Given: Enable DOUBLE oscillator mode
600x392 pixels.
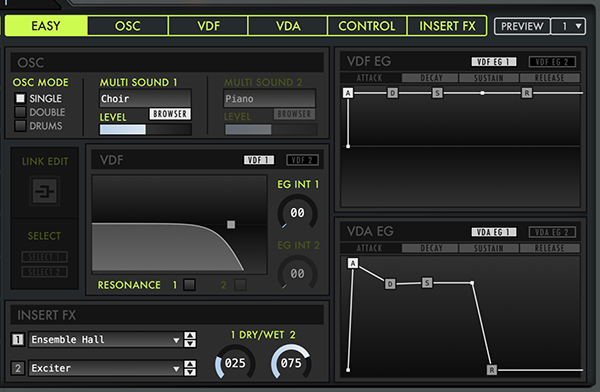Looking at the screenshot, I should coord(20,112).
